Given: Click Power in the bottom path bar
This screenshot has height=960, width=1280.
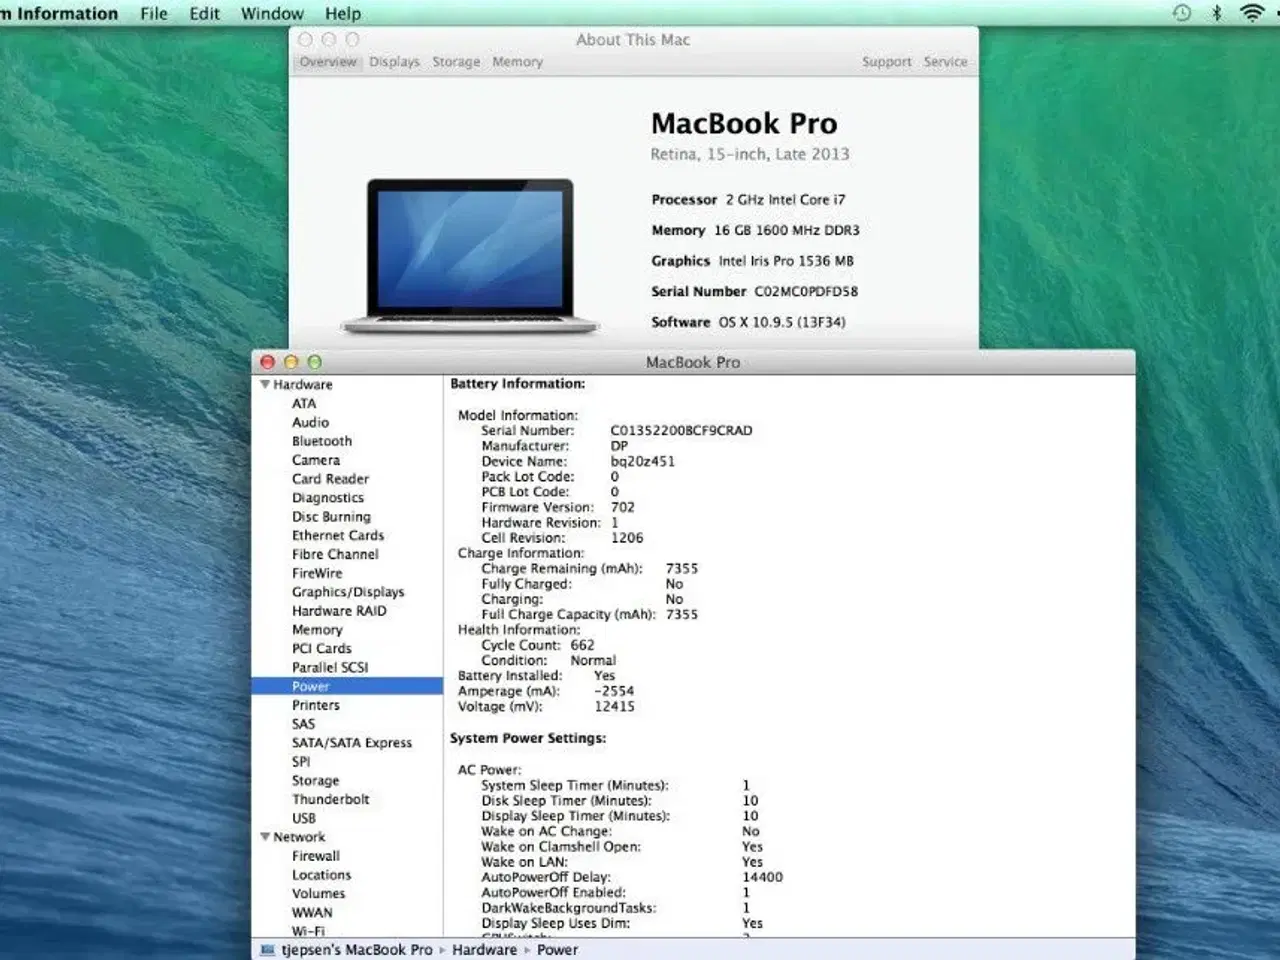Looking at the screenshot, I should tap(558, 950).
